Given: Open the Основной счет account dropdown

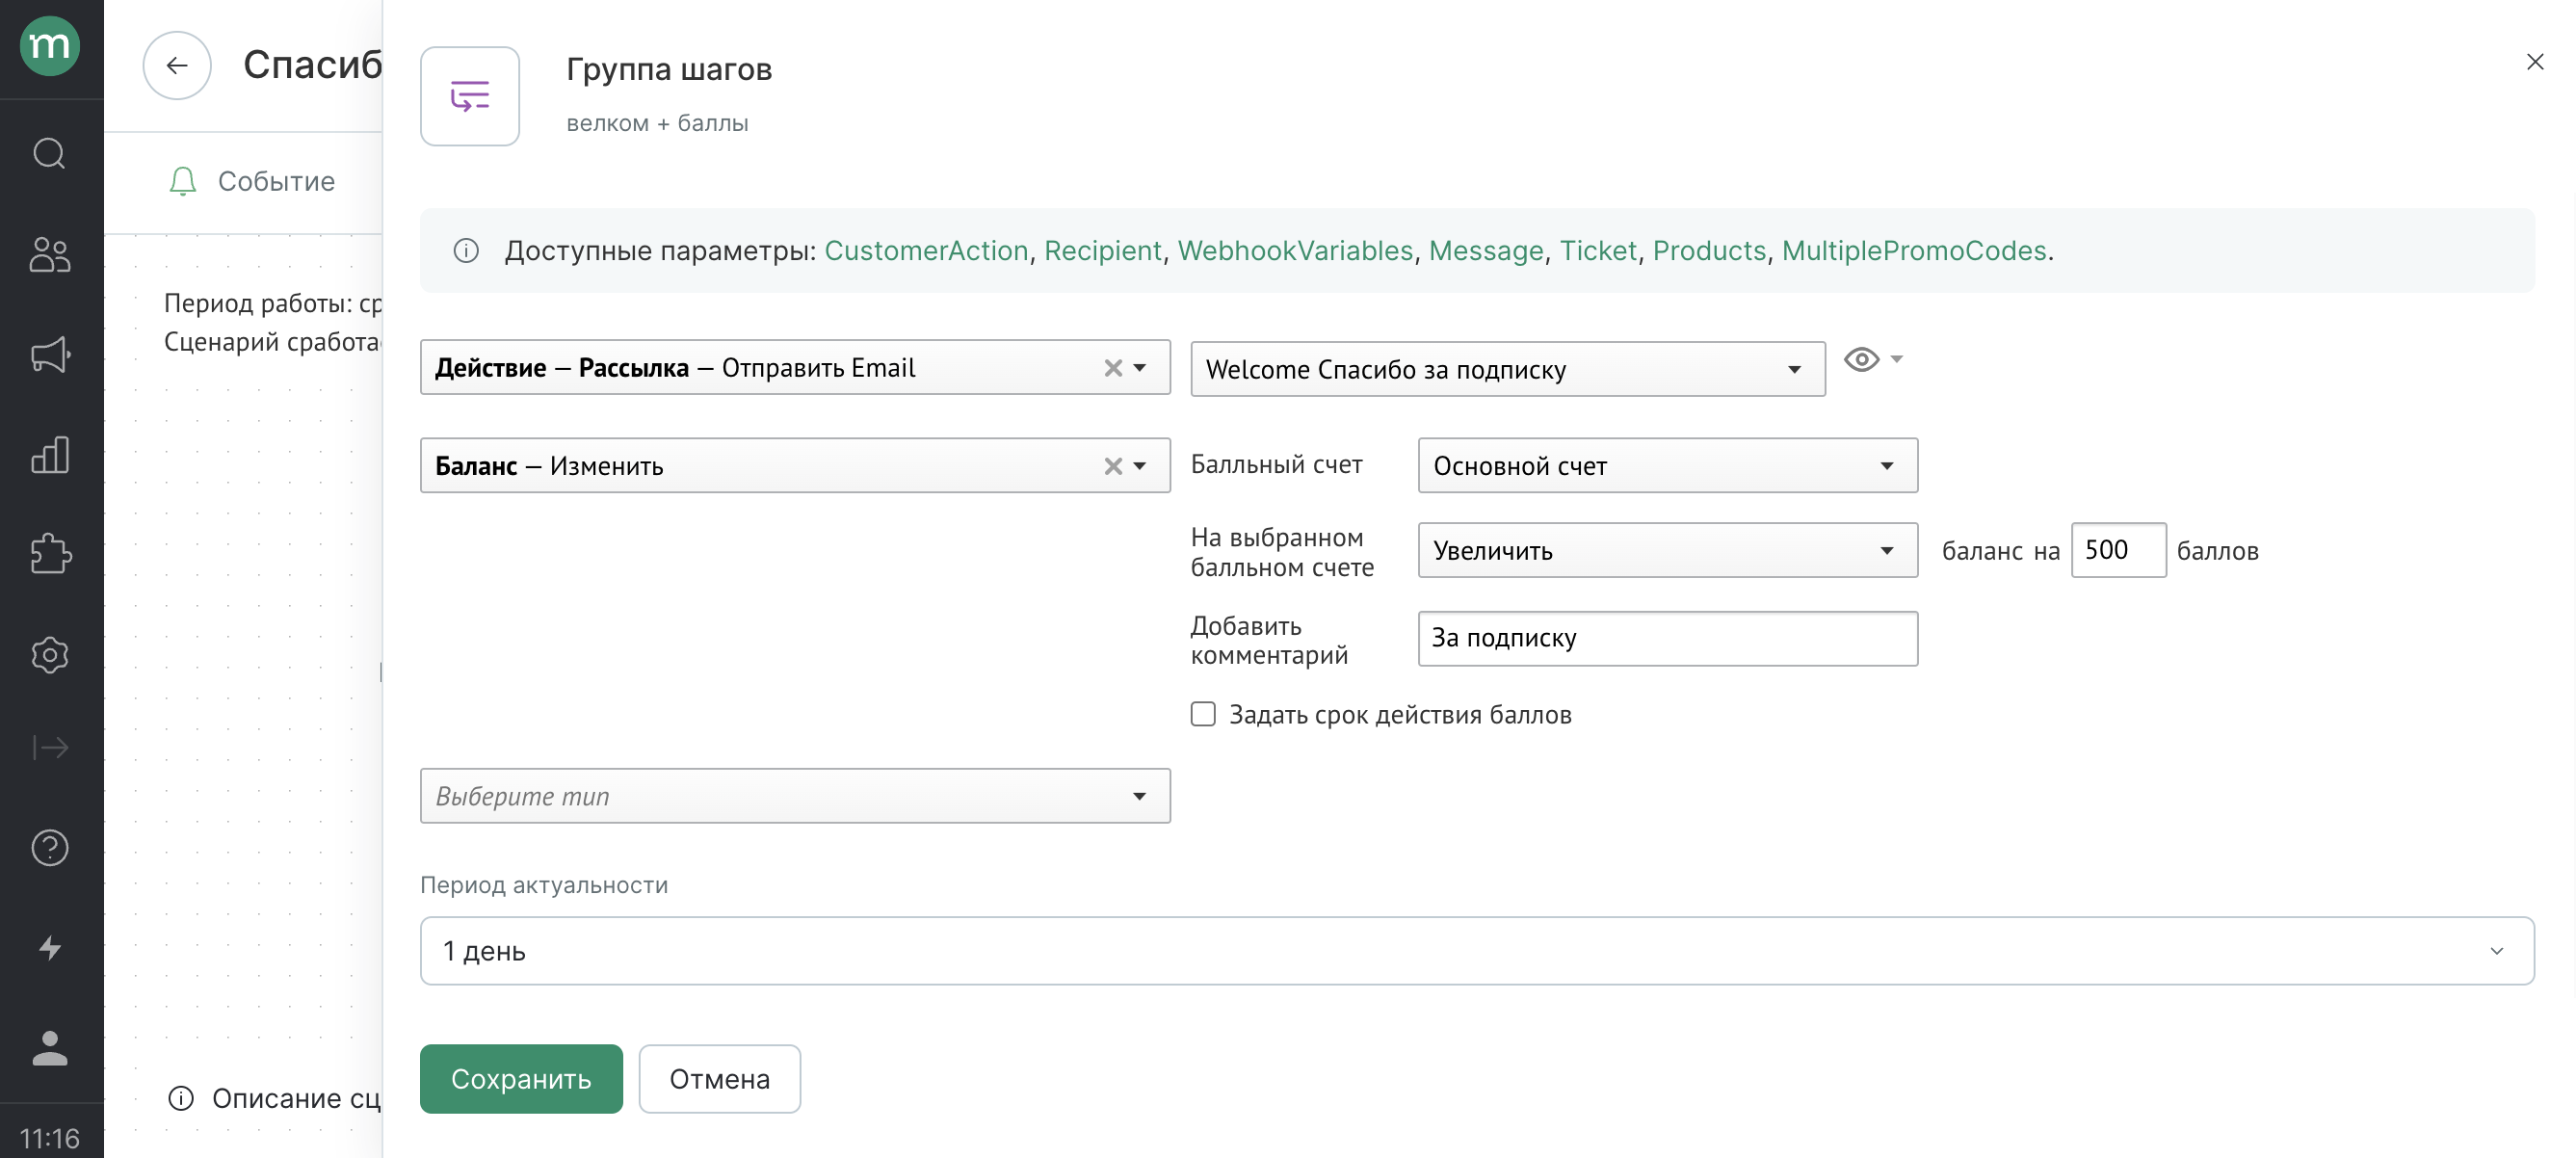Looking at the screenshot, I should [1668, 465].
